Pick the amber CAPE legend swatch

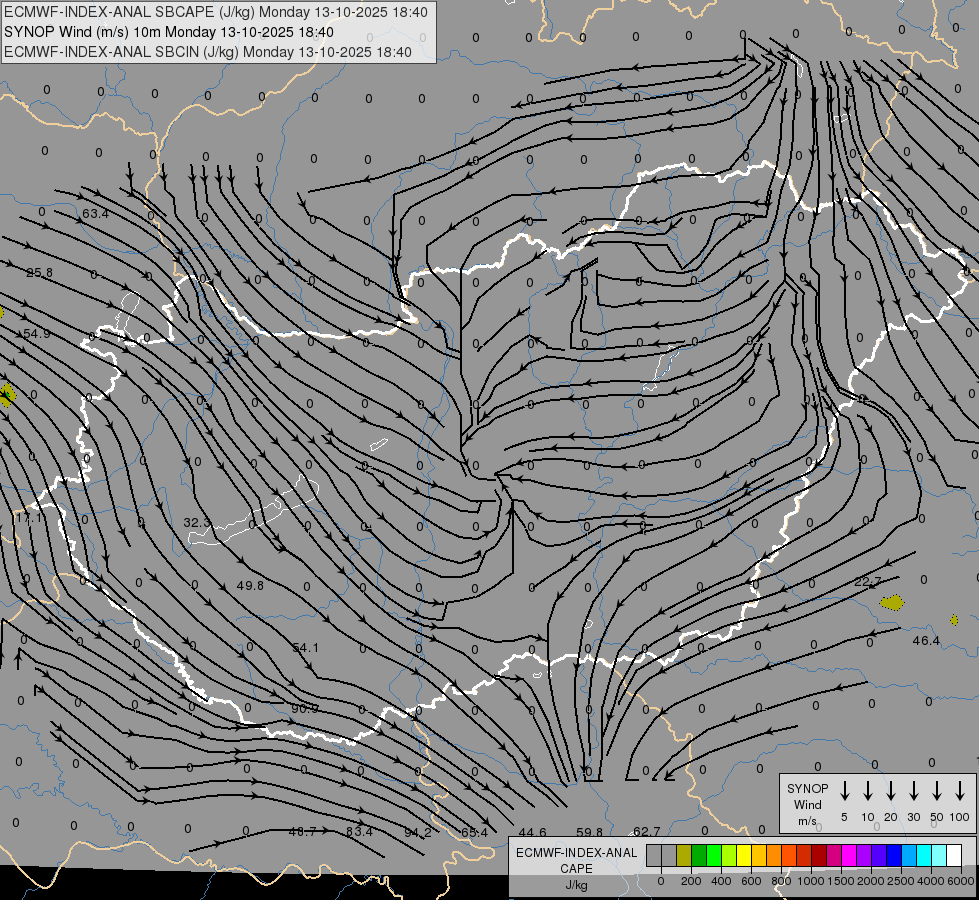(x=759, y=855)
